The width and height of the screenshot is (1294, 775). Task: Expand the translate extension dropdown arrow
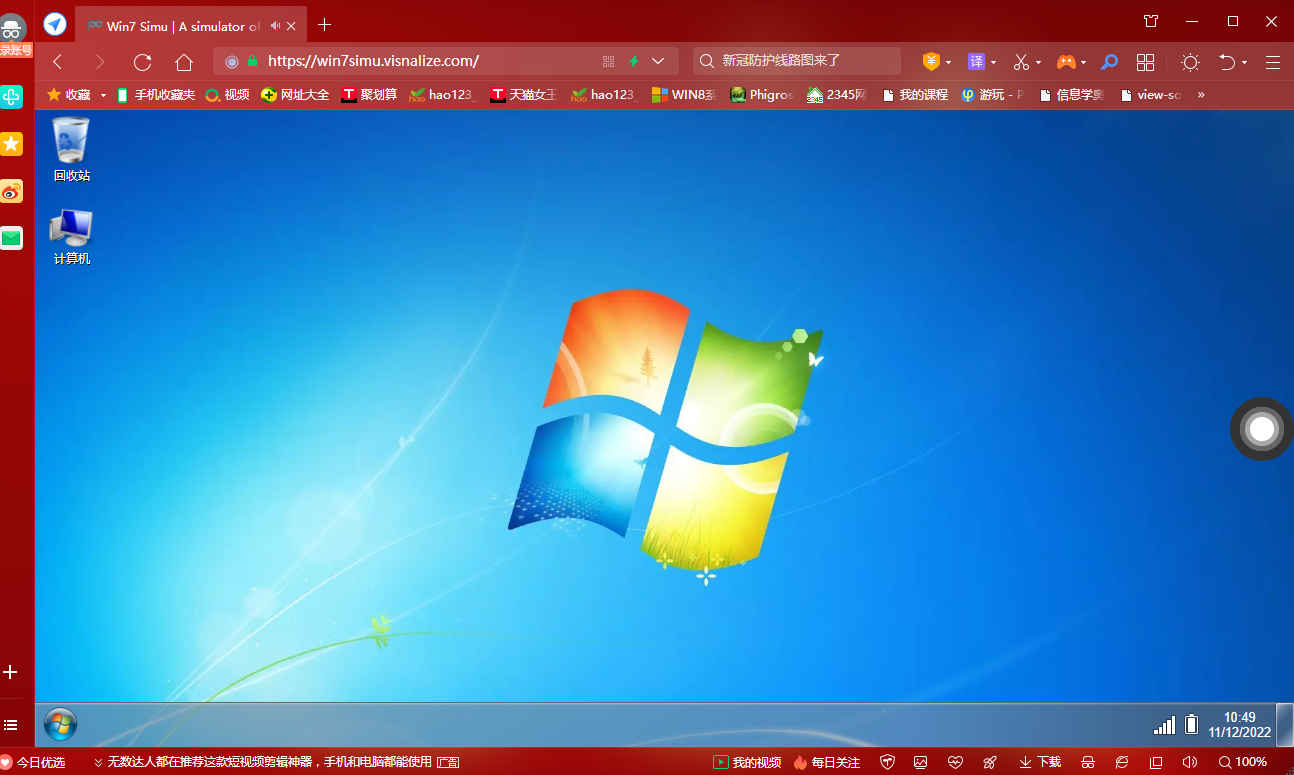(993, 62)
